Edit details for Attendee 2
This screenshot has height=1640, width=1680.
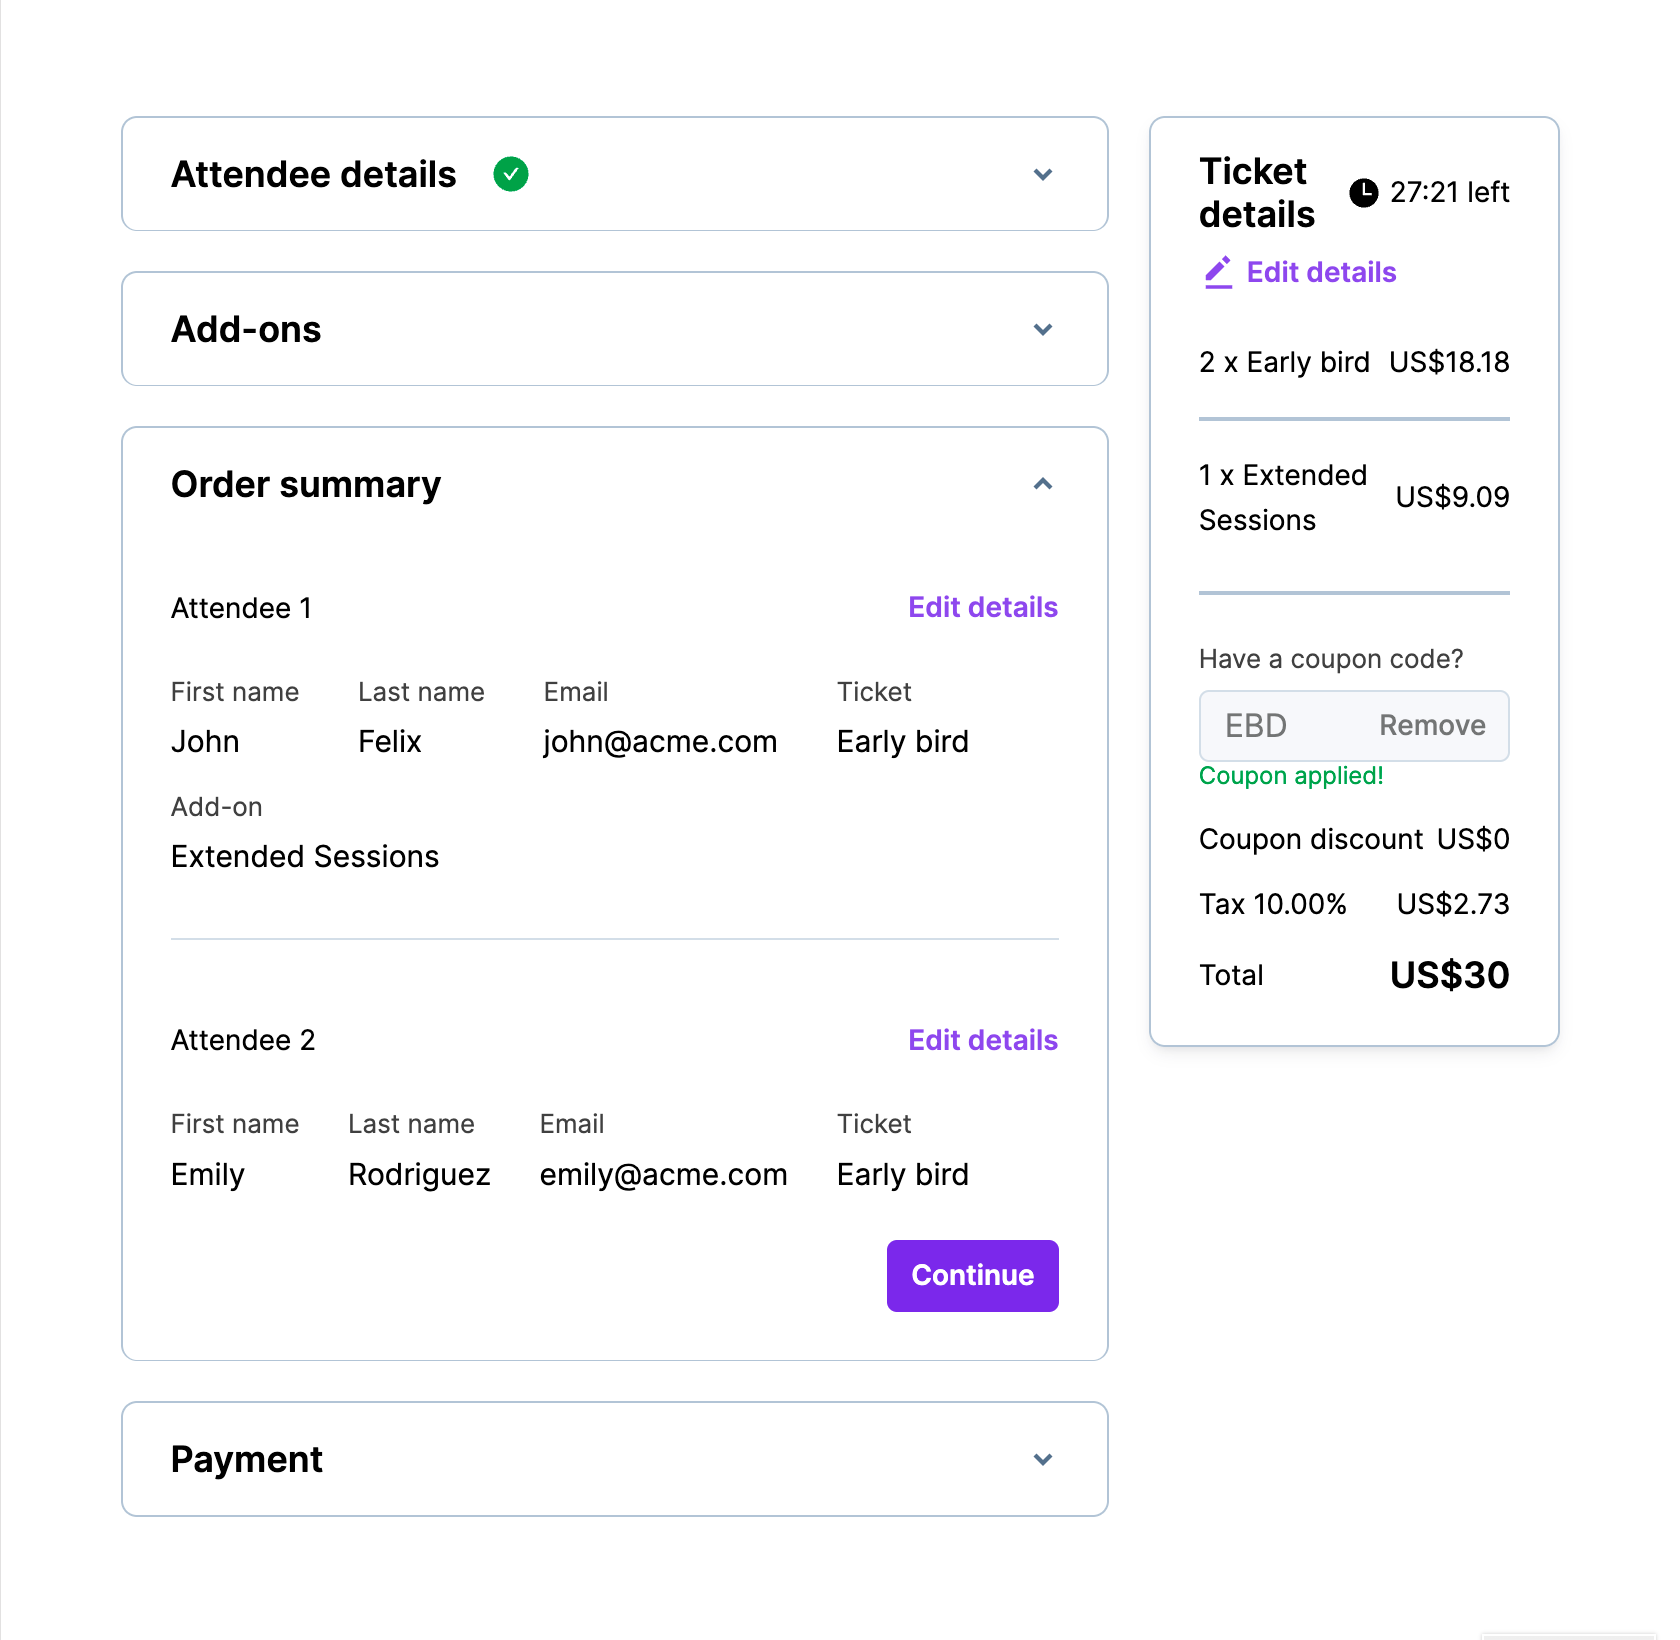(x=983, y=1040)
